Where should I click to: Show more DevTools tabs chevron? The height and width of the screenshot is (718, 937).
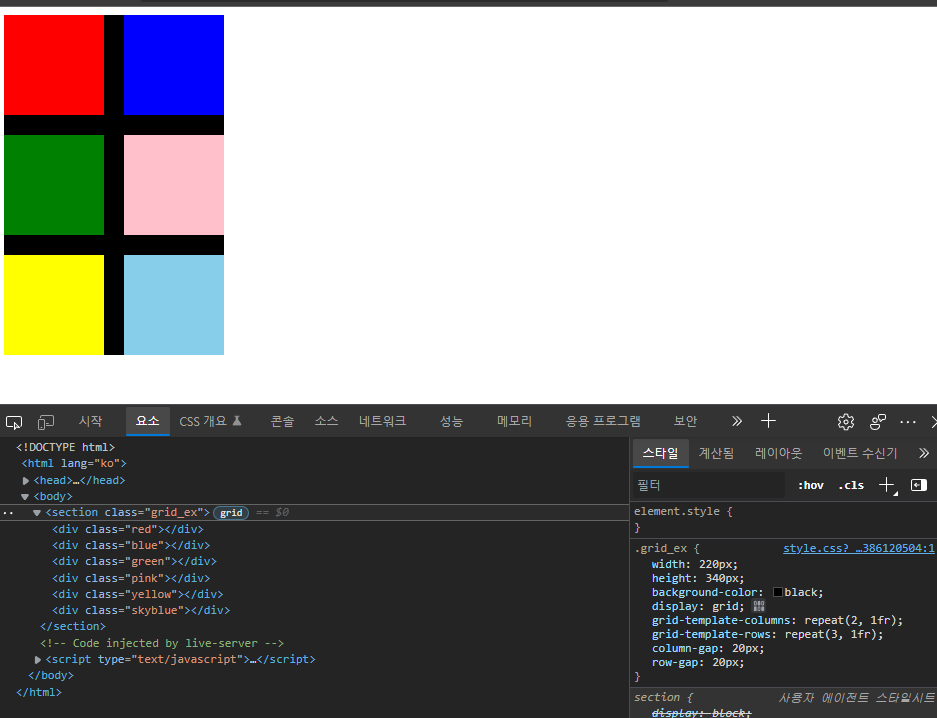(737, 421)
